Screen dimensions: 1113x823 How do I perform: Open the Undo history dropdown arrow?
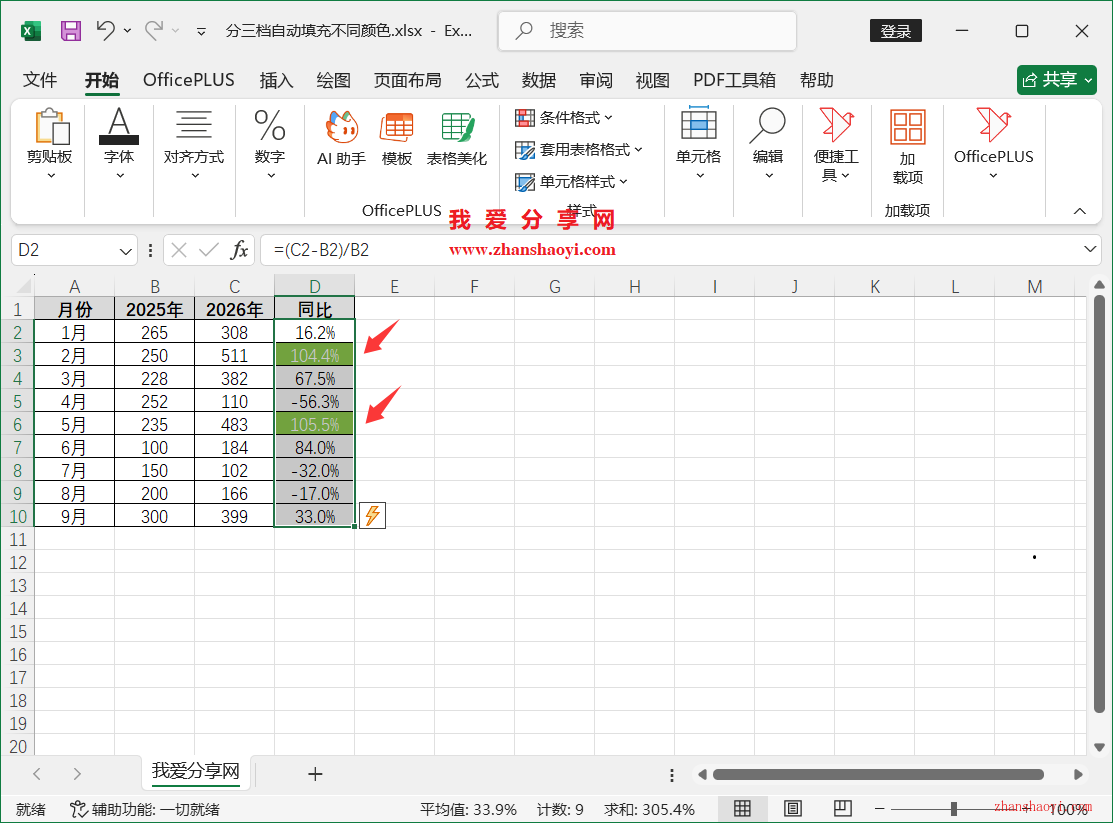click(x=128, y=31)
